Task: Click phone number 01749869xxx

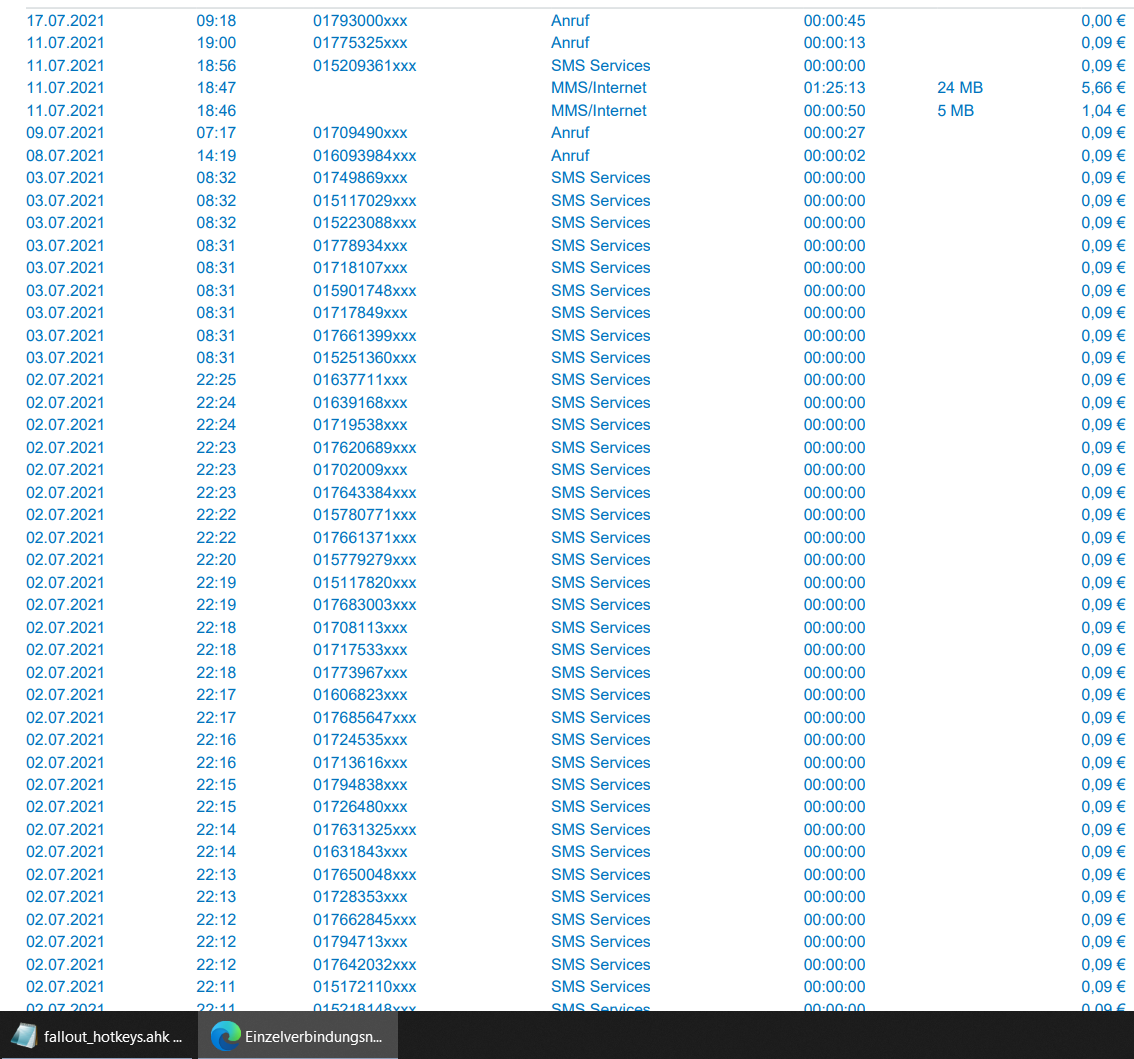Action: [360, 177]
